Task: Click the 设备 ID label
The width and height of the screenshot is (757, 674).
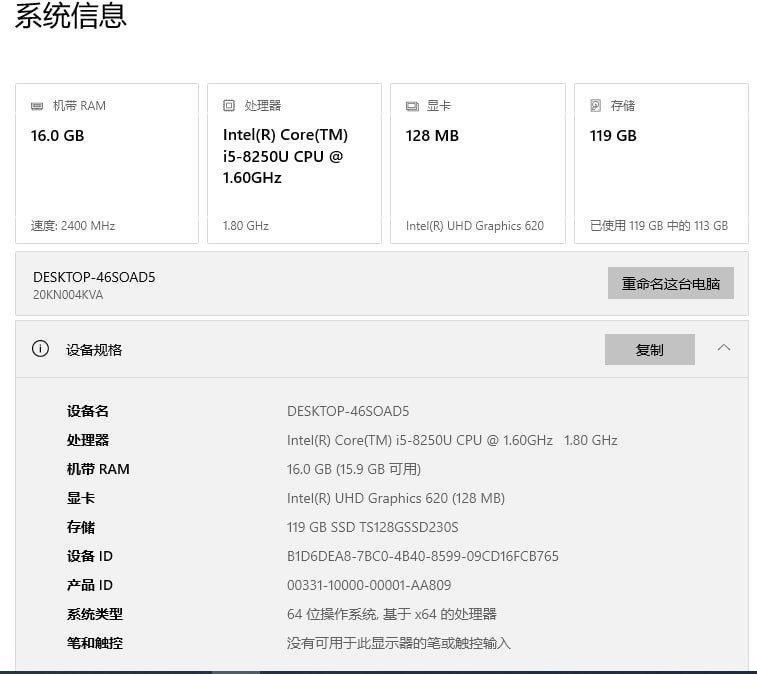Action: click(x=90, y=556)
